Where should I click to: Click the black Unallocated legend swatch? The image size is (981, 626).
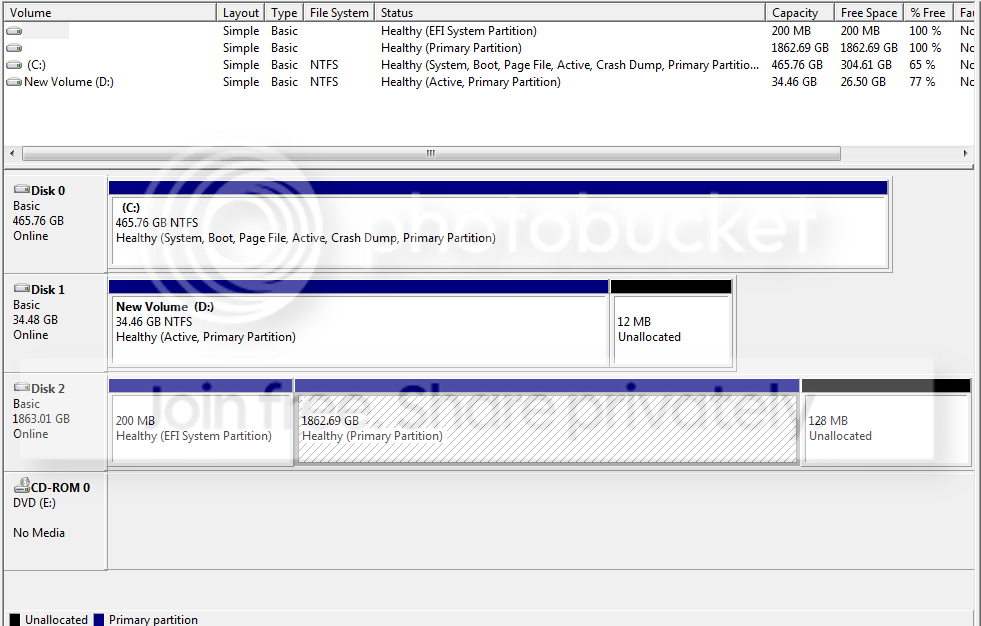(x=14, y=620)
